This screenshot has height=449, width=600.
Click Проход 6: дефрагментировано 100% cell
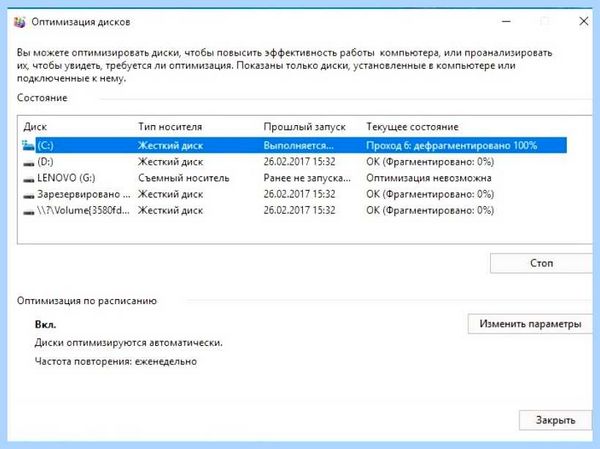pos(452,145)
